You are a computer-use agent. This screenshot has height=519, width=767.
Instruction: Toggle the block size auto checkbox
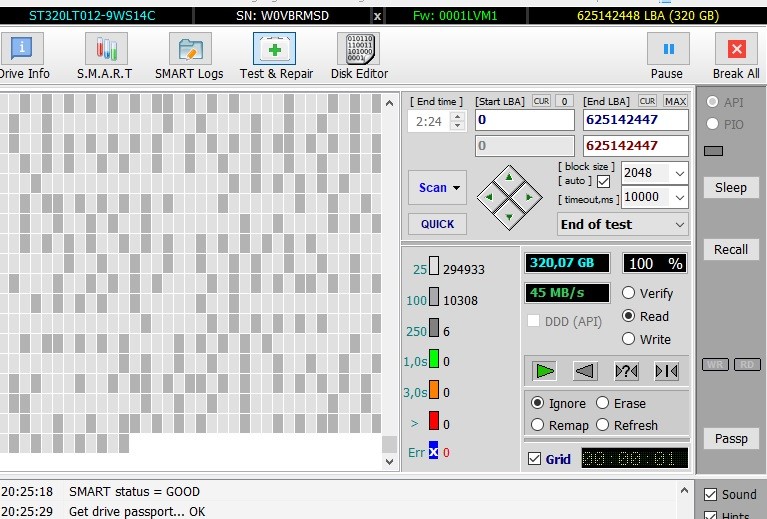click(604, 181)
